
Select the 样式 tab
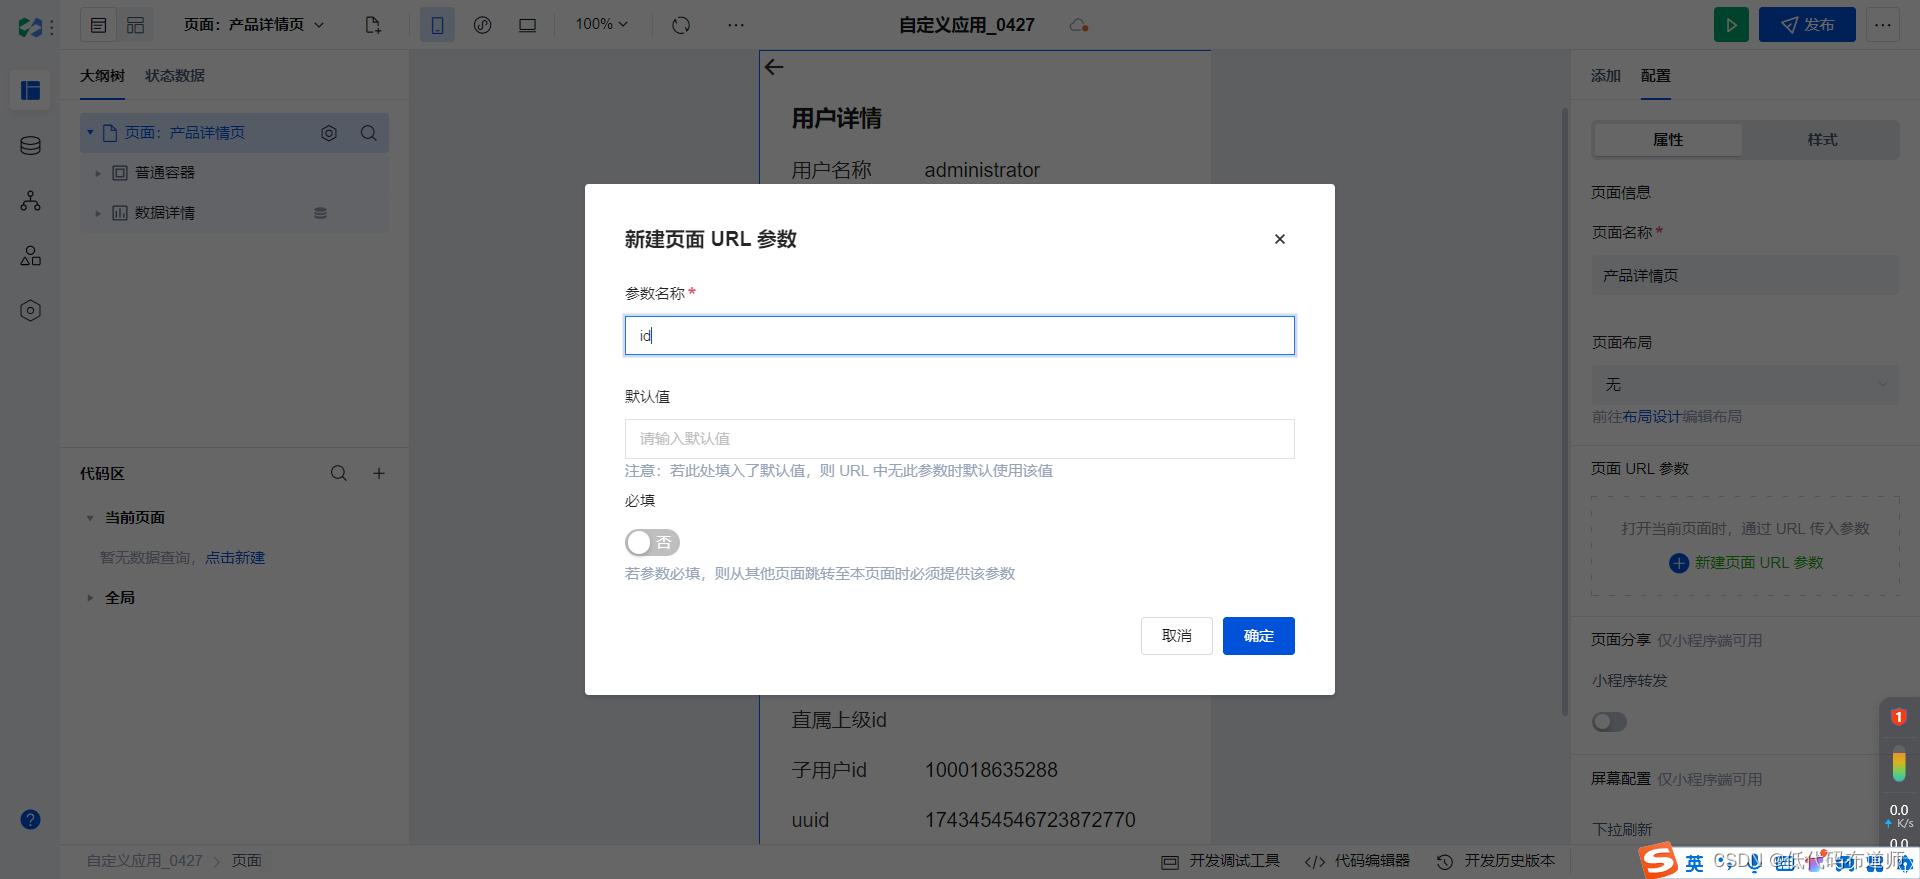click(x=1822, y=140)
